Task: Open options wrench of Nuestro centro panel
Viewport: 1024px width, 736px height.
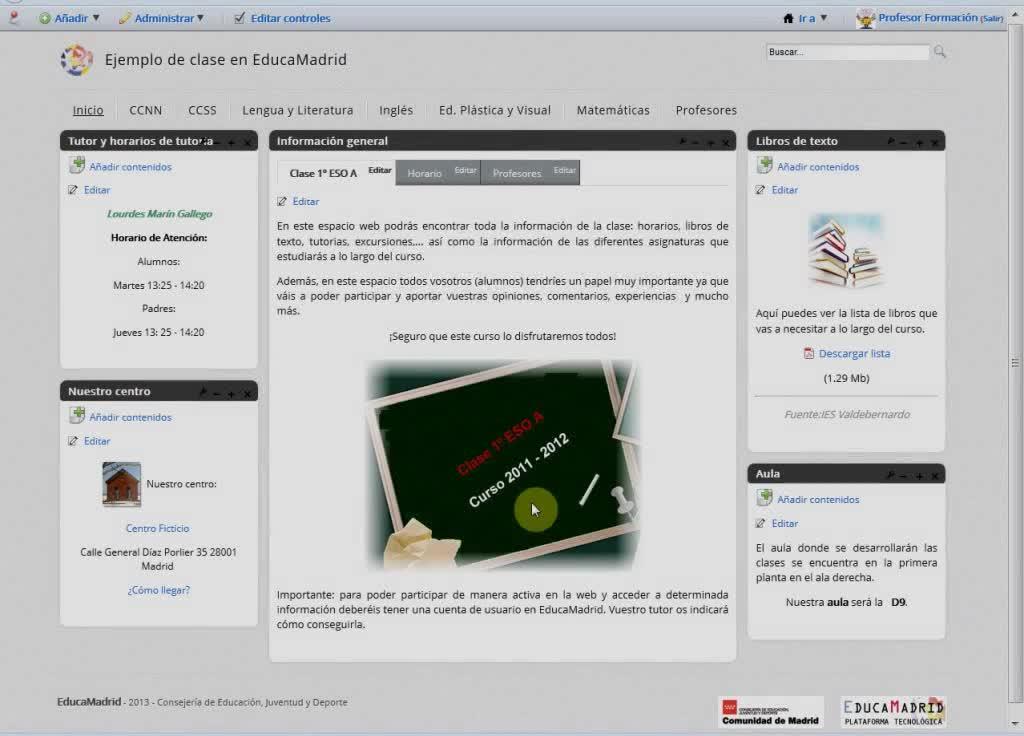Action: 203,392
